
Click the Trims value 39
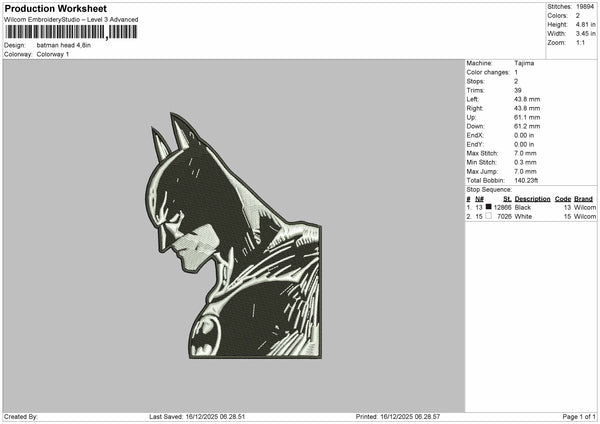(x=518, y=90)
